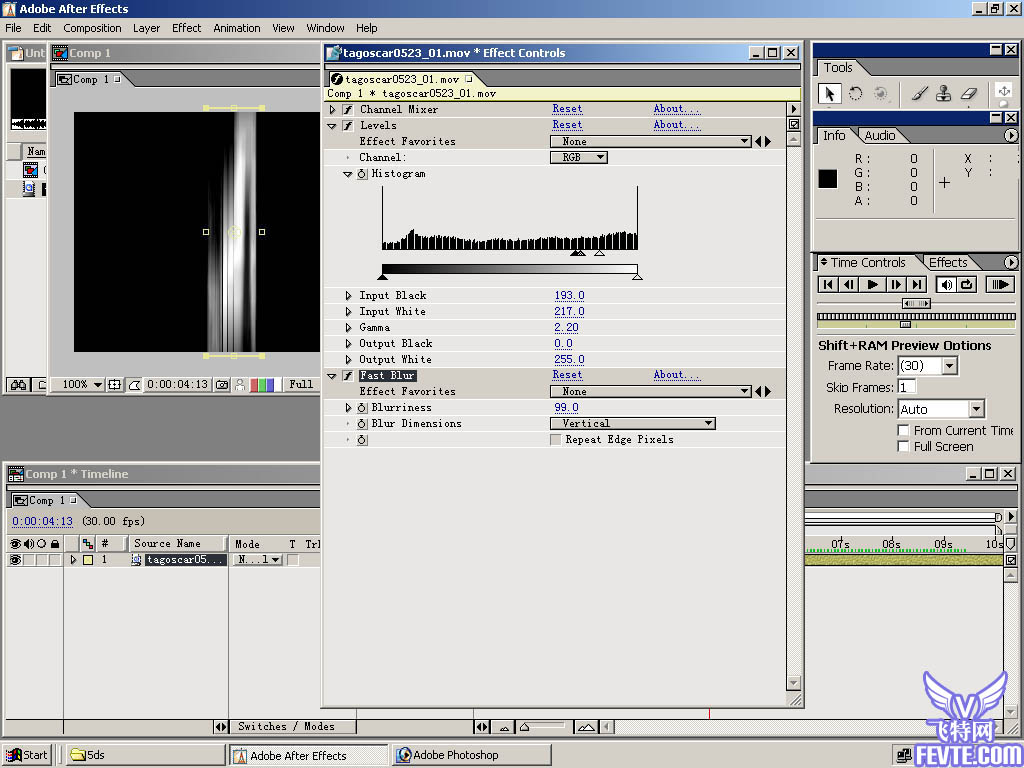Reset the Fast Blur effect

(567, 375)
